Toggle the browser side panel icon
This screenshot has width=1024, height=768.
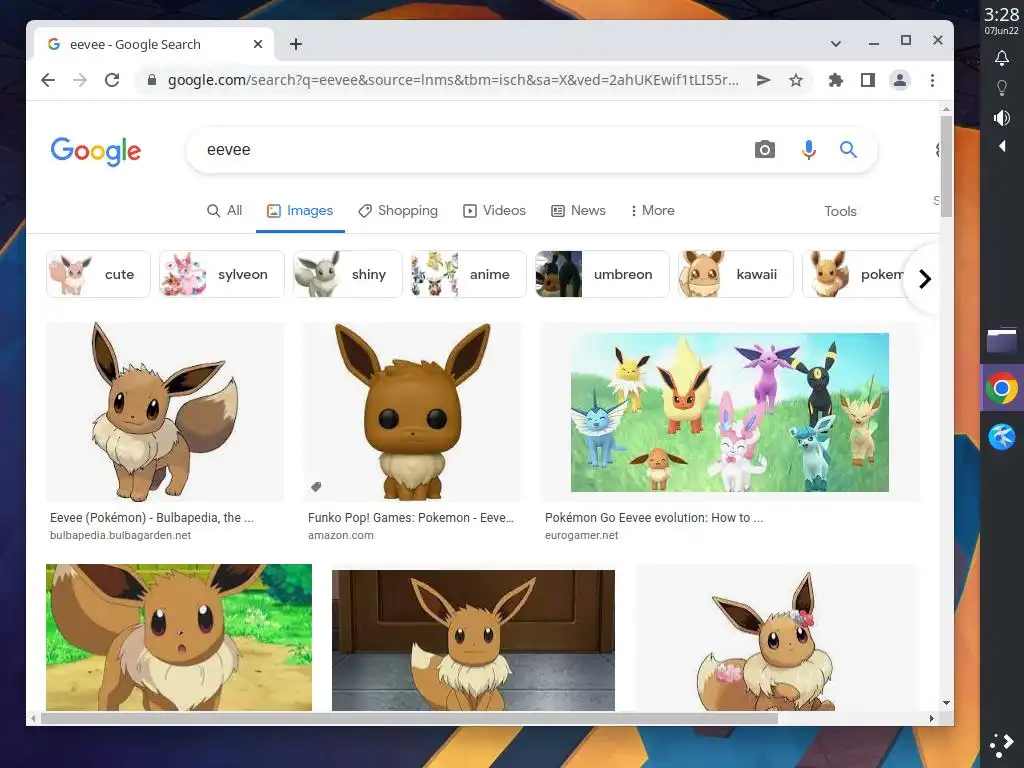867,80
